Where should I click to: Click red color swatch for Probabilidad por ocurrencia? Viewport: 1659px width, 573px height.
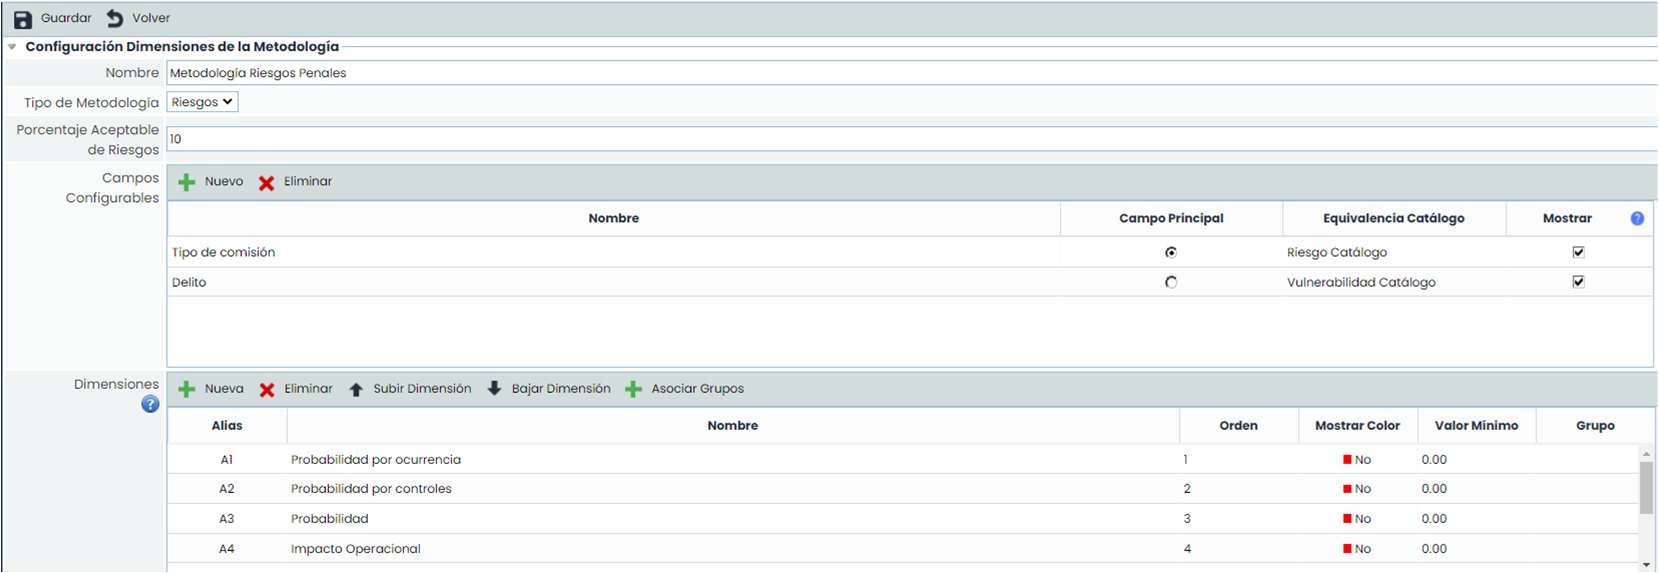coord(1347,460)
